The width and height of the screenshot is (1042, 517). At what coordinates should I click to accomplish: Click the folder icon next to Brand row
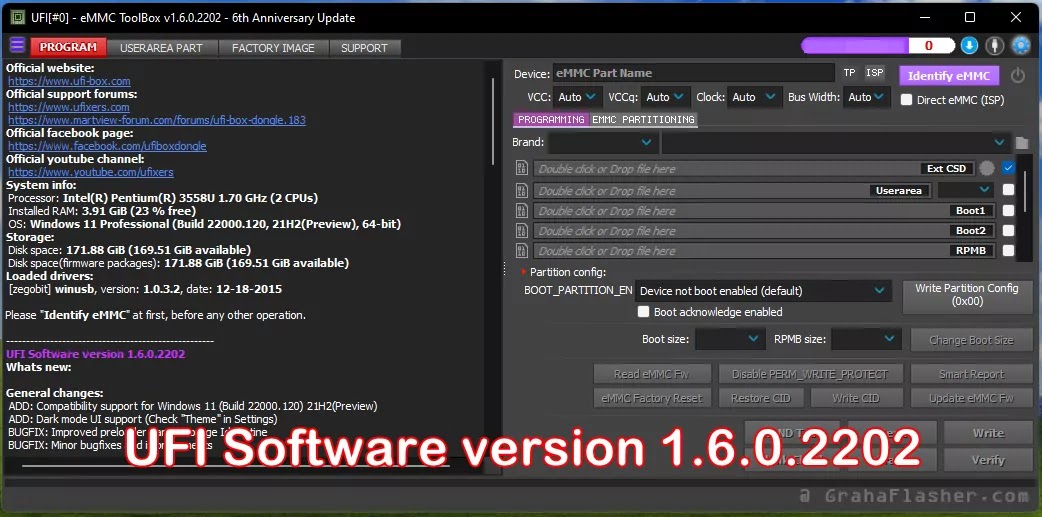pyautogui.click(x=1021, y=143)
